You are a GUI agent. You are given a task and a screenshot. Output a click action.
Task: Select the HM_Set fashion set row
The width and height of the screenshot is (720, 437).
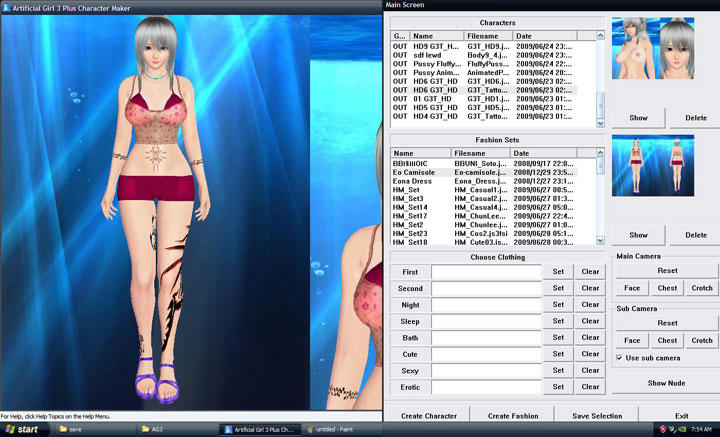[x=484, y=190]
